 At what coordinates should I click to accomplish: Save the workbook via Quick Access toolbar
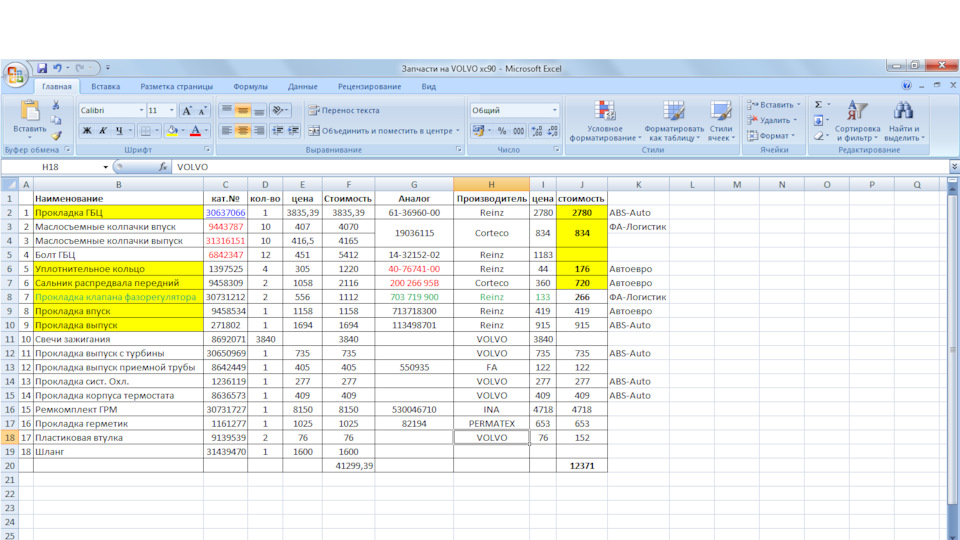[42, 68]
